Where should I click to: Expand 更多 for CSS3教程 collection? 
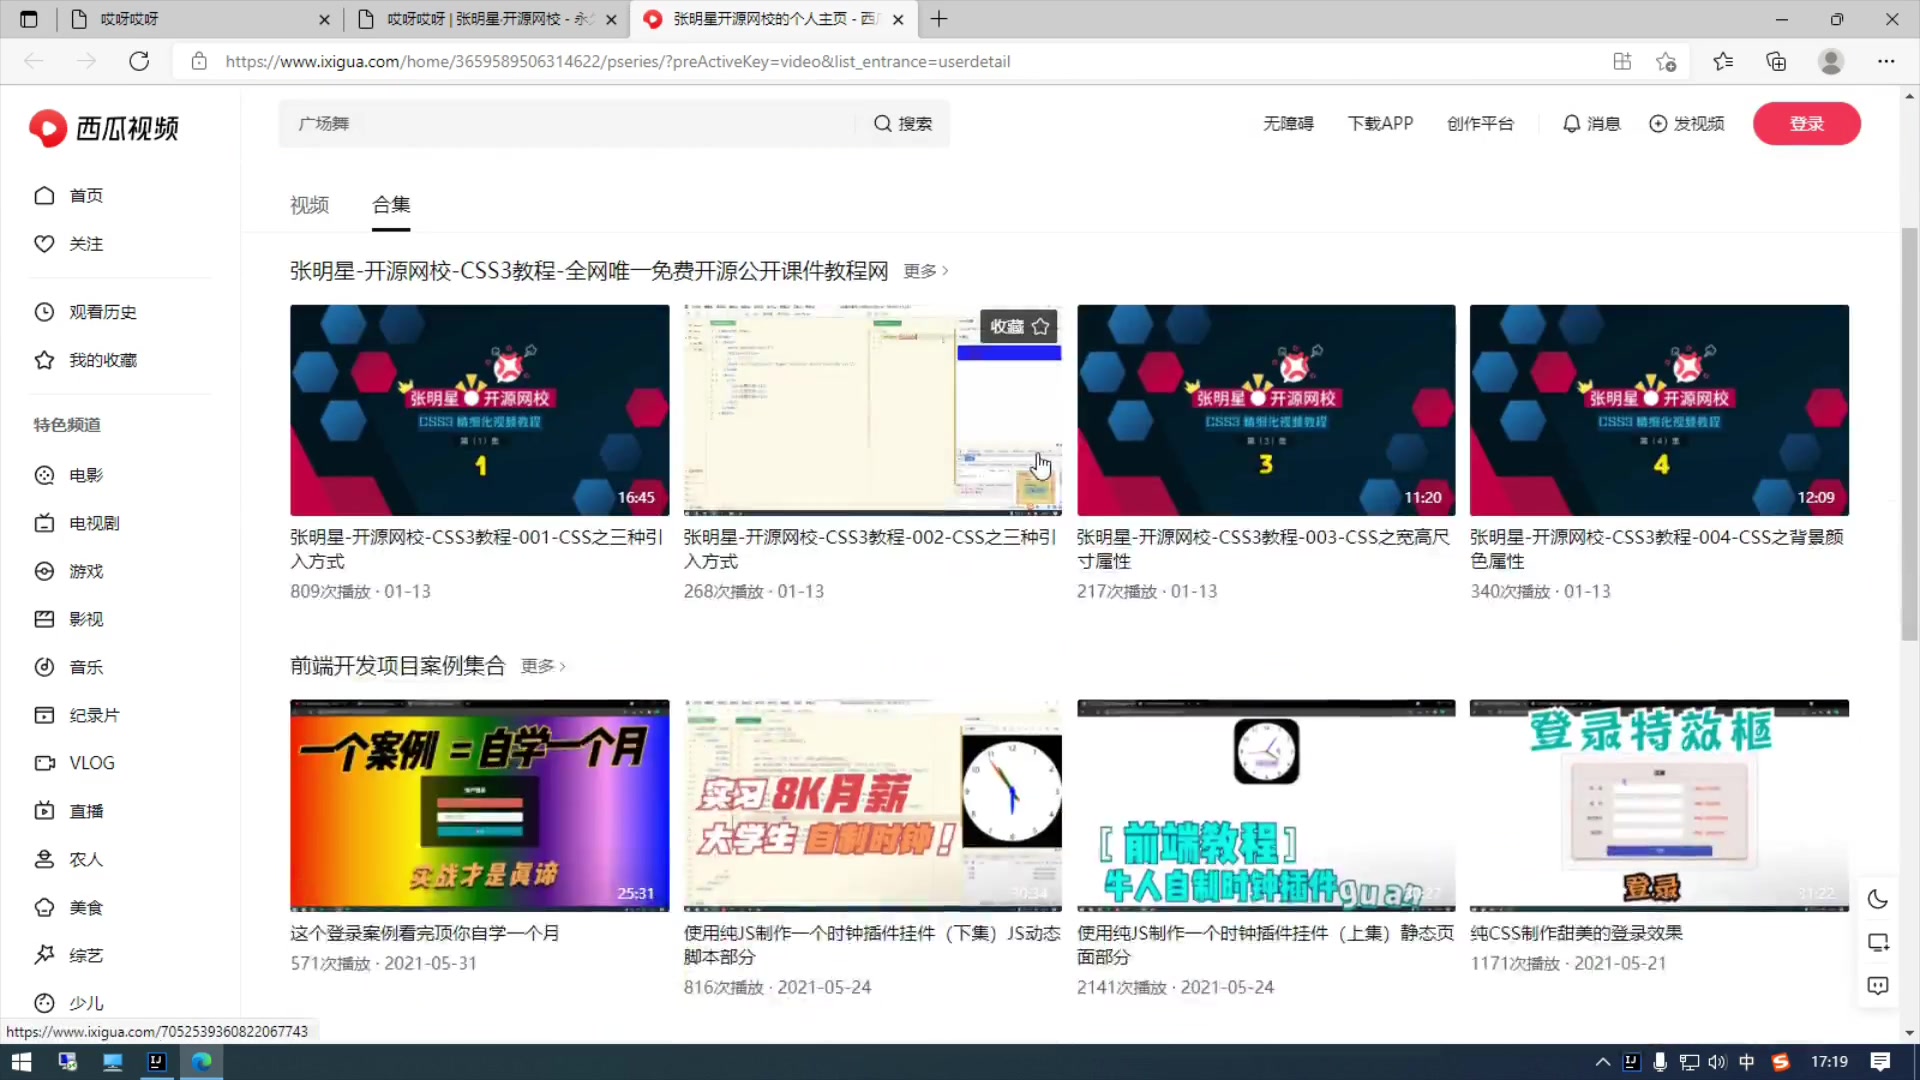pyautogui.click(x=925, y=271)
